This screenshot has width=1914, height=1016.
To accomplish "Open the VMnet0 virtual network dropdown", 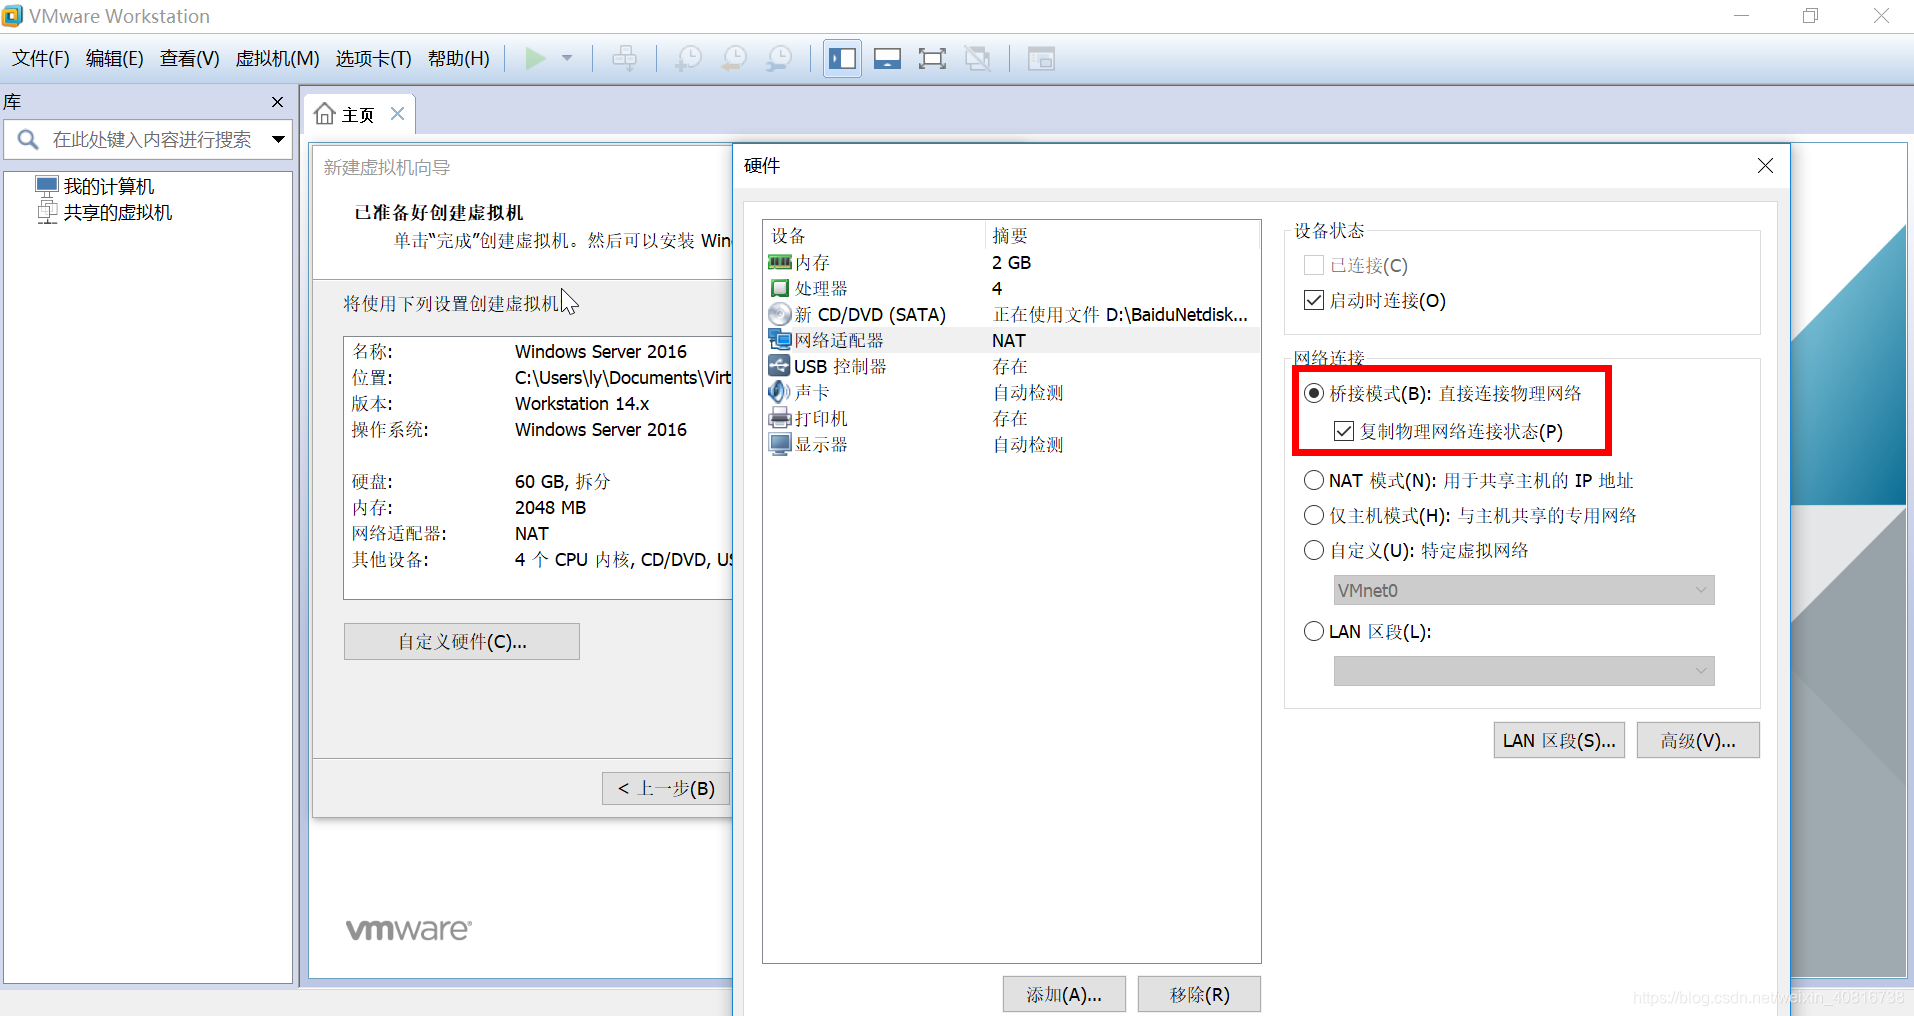I will click(1524, 590).
